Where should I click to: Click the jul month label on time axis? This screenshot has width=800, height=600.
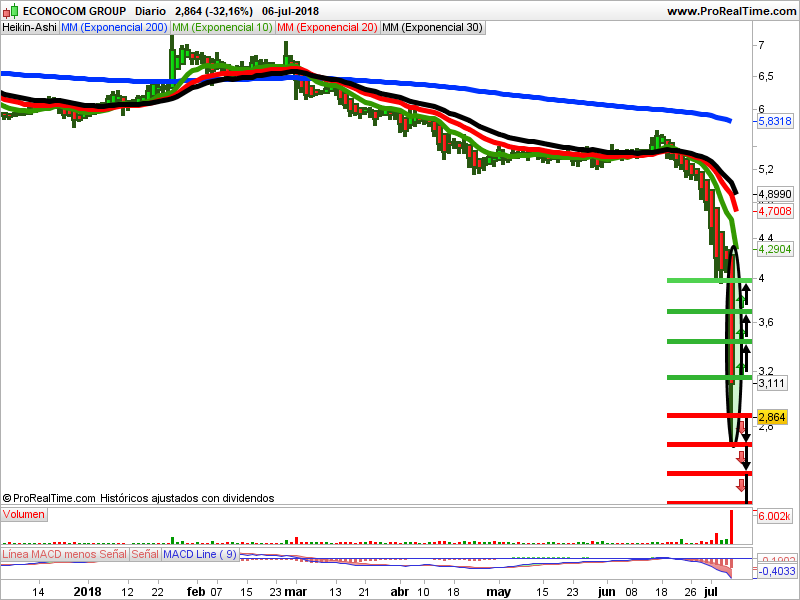click(x=710, y=592)
